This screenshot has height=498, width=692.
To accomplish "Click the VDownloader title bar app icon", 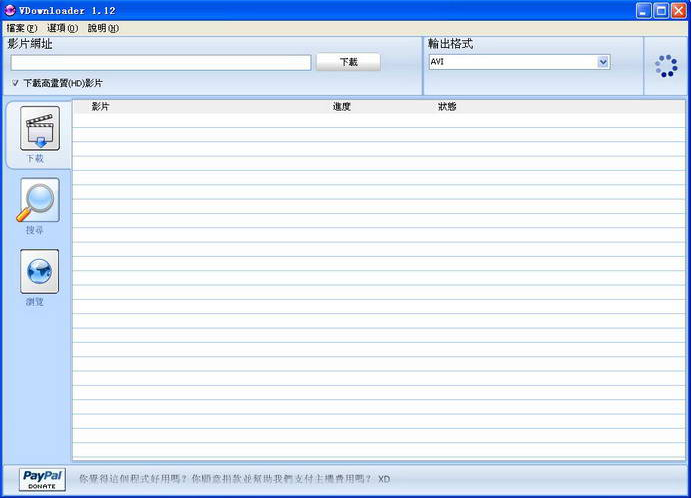I will 10,10.
